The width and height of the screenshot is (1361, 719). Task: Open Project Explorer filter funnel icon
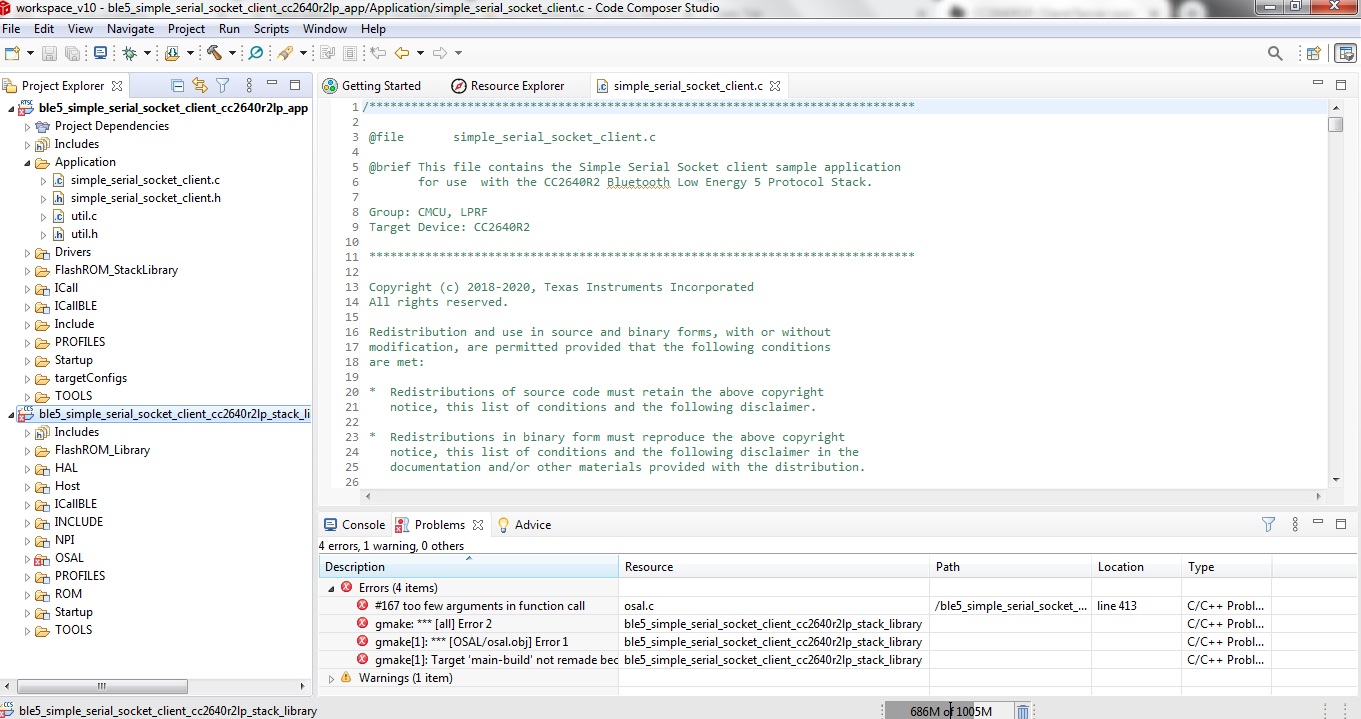click(223, 86)
